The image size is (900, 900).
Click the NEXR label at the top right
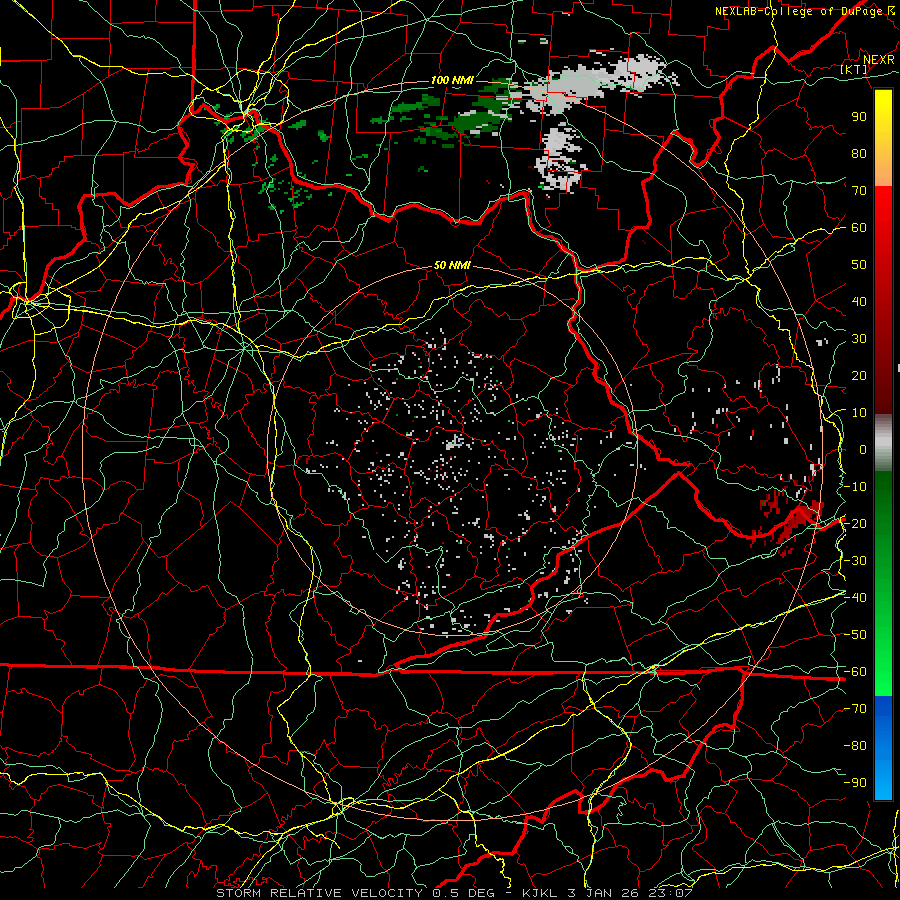tap(878, 60)
